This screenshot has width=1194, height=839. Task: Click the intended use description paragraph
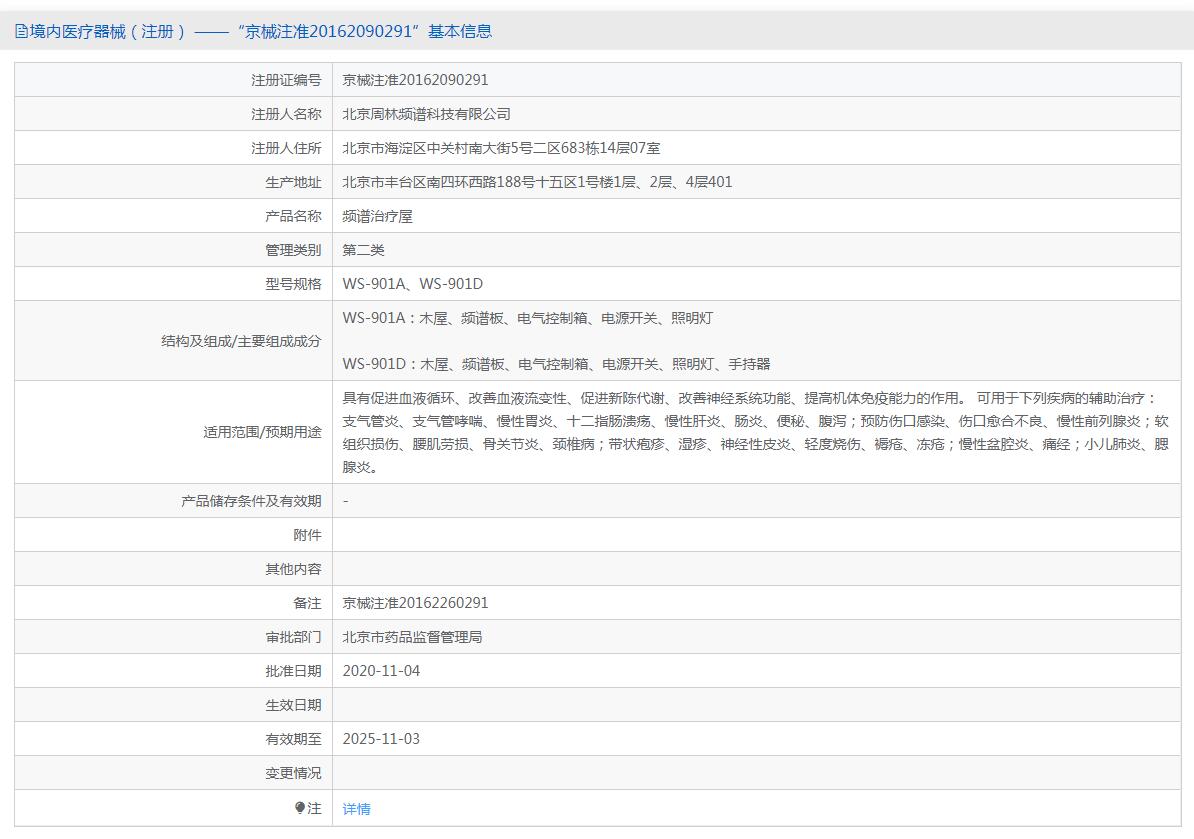tap(755, 432)
